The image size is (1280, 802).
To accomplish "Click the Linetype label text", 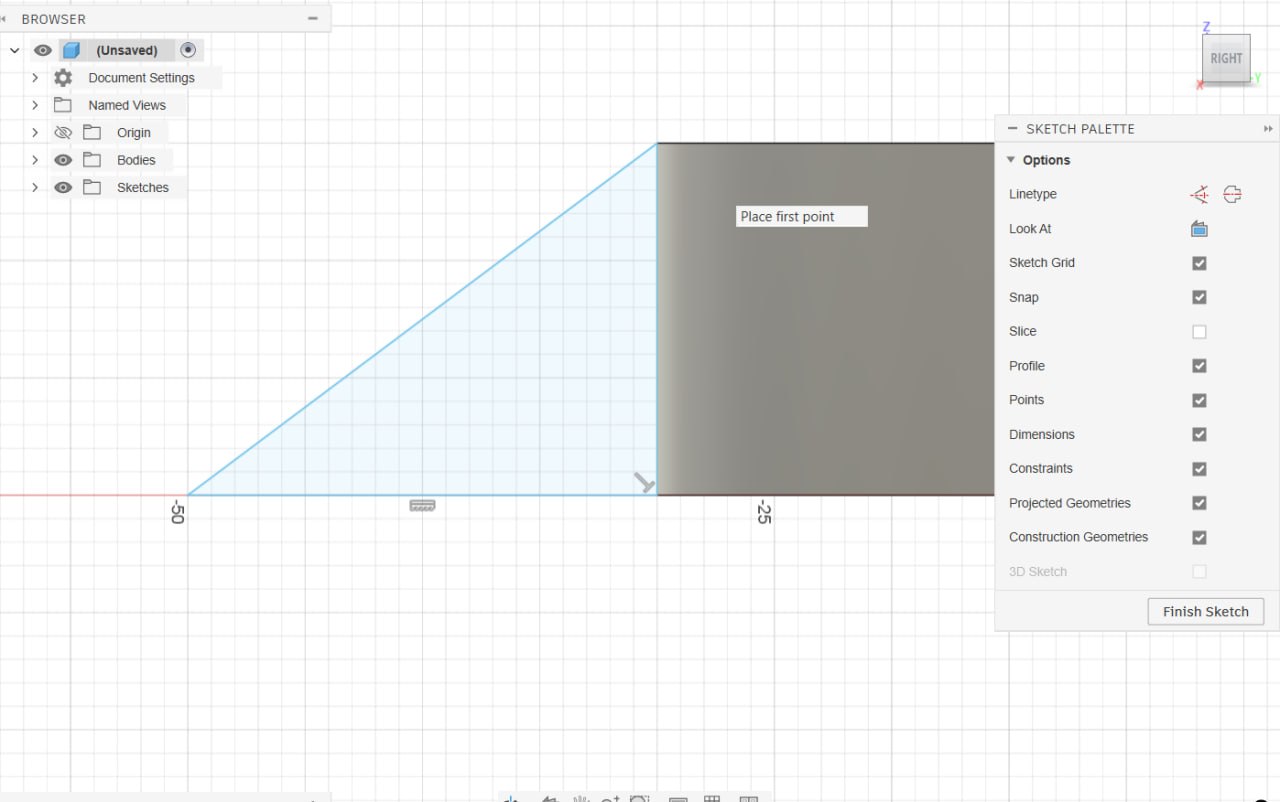I will click(1033, 194).
